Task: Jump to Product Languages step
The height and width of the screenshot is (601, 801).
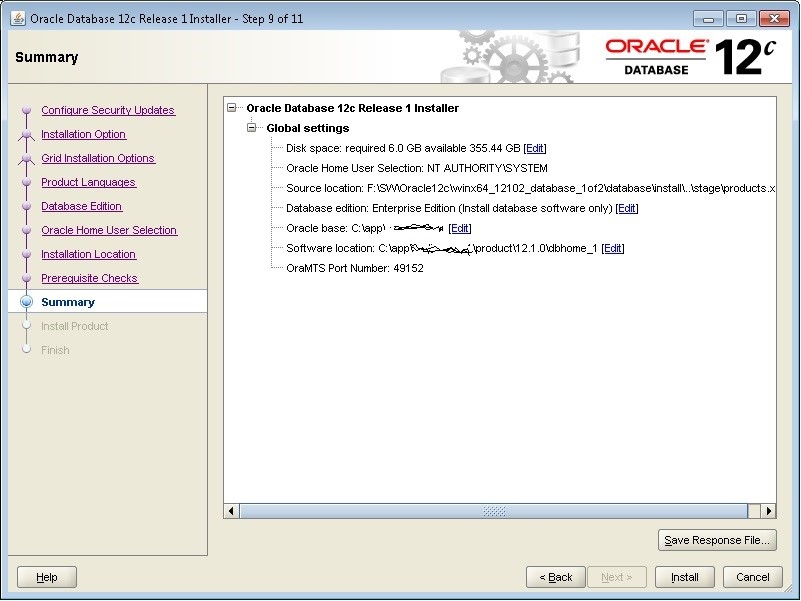Action: coord(88,182)
